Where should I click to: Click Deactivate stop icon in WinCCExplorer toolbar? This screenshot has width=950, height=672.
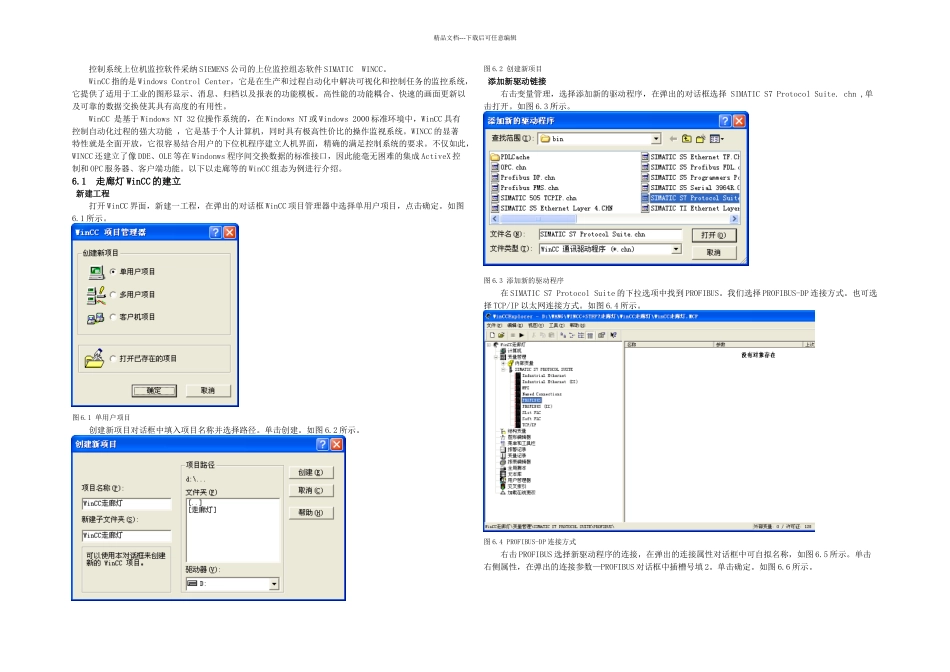[x=513, y=335]
